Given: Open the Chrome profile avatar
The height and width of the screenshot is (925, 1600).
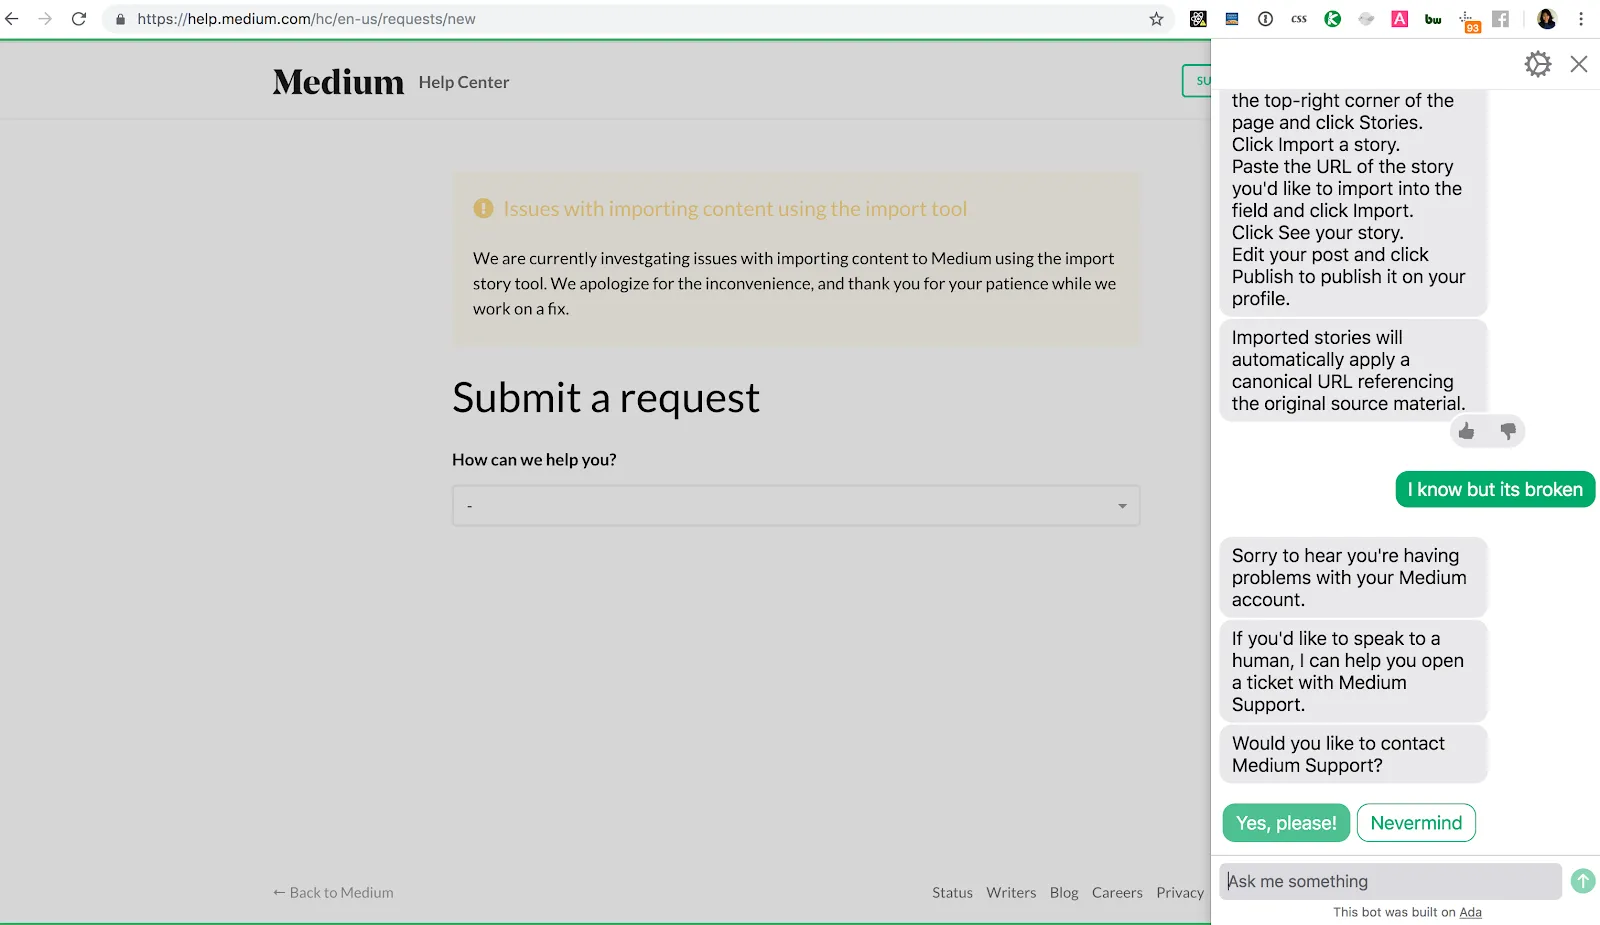Looking at the screenshot, I should point(1546,19).
